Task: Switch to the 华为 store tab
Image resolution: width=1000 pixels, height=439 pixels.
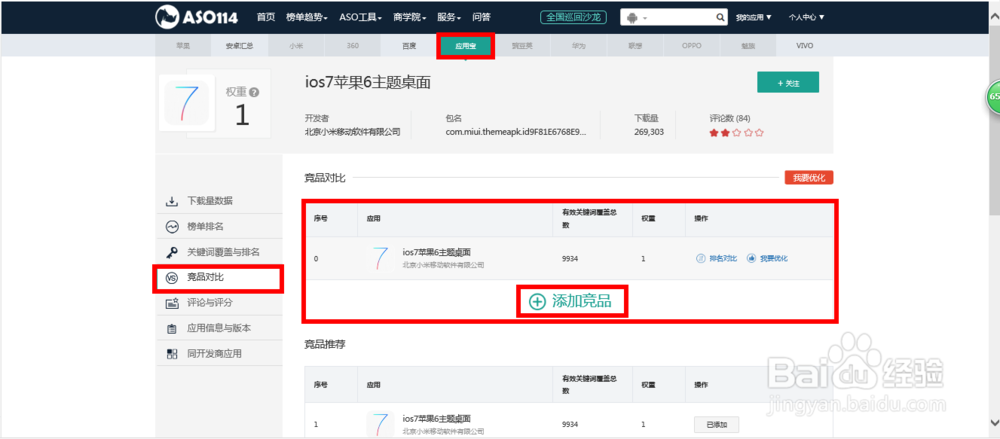Action: (x=578, y=46)
